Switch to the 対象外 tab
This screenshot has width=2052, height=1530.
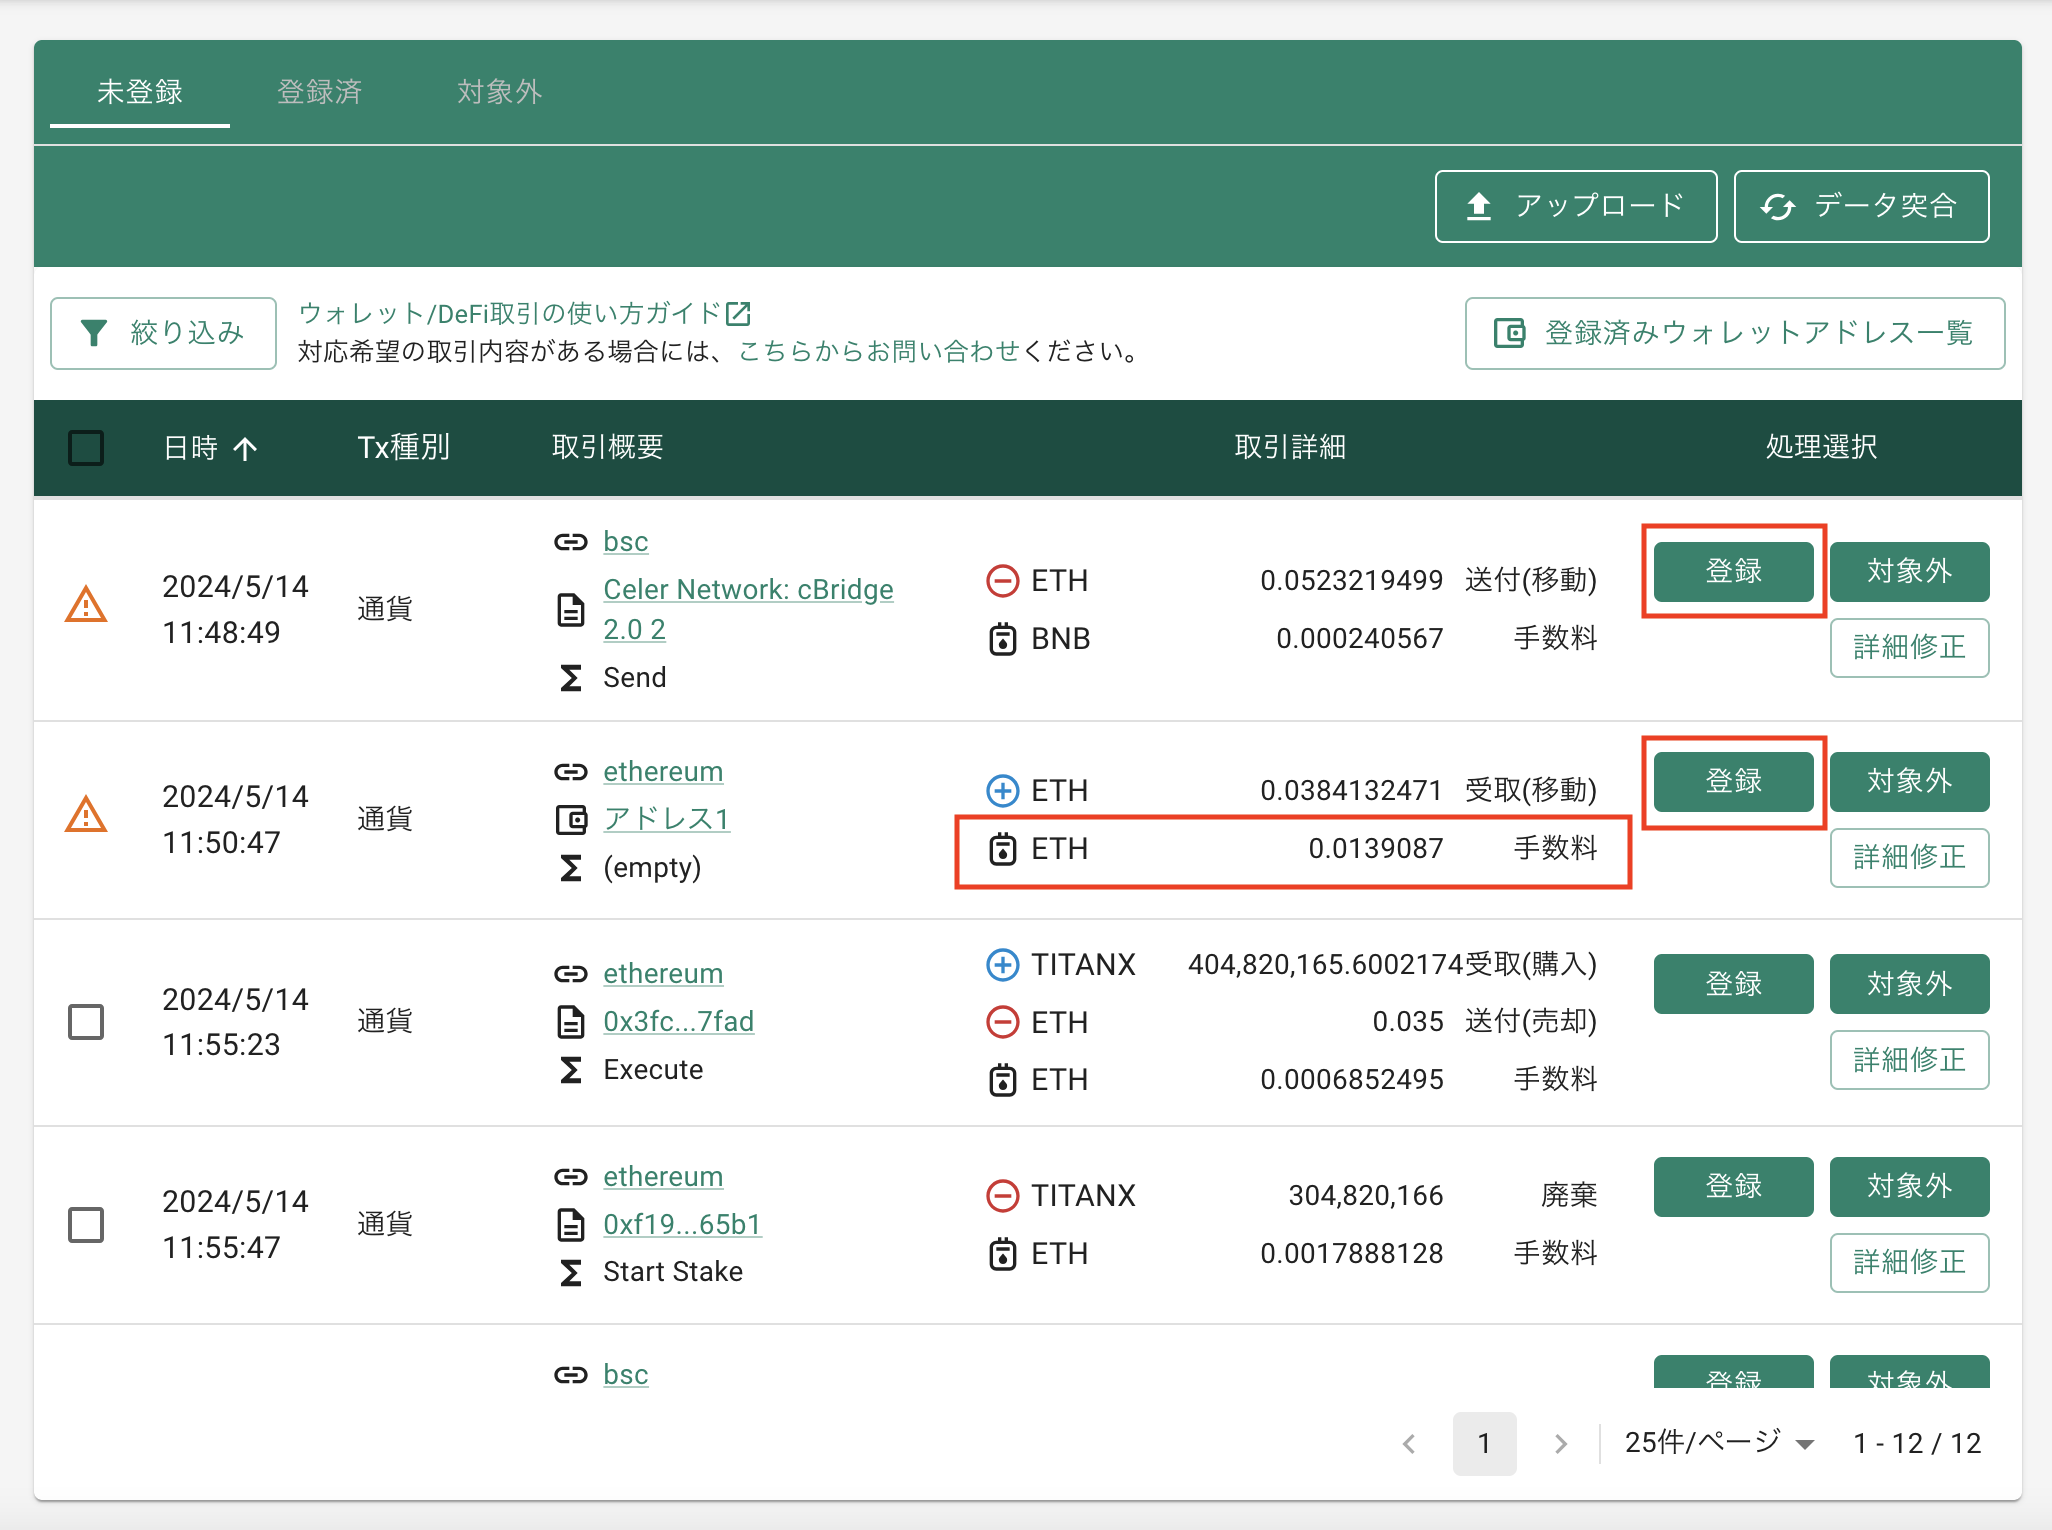(x=499, y=92)
